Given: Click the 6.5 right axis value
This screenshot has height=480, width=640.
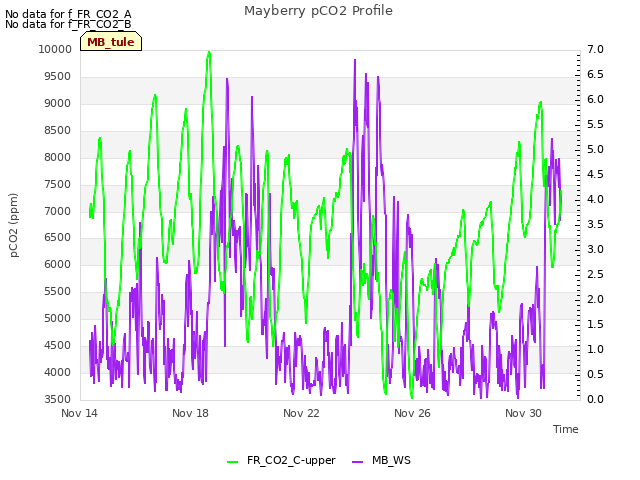Looking at the screenshot, I should [x=595, y=74].
